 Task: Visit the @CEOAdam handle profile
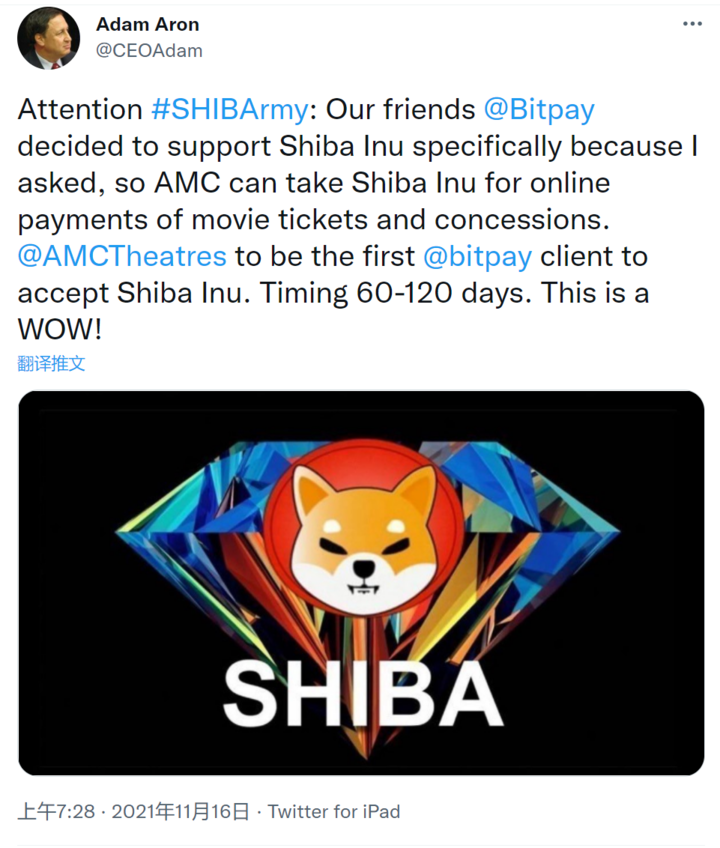point(149,50)
